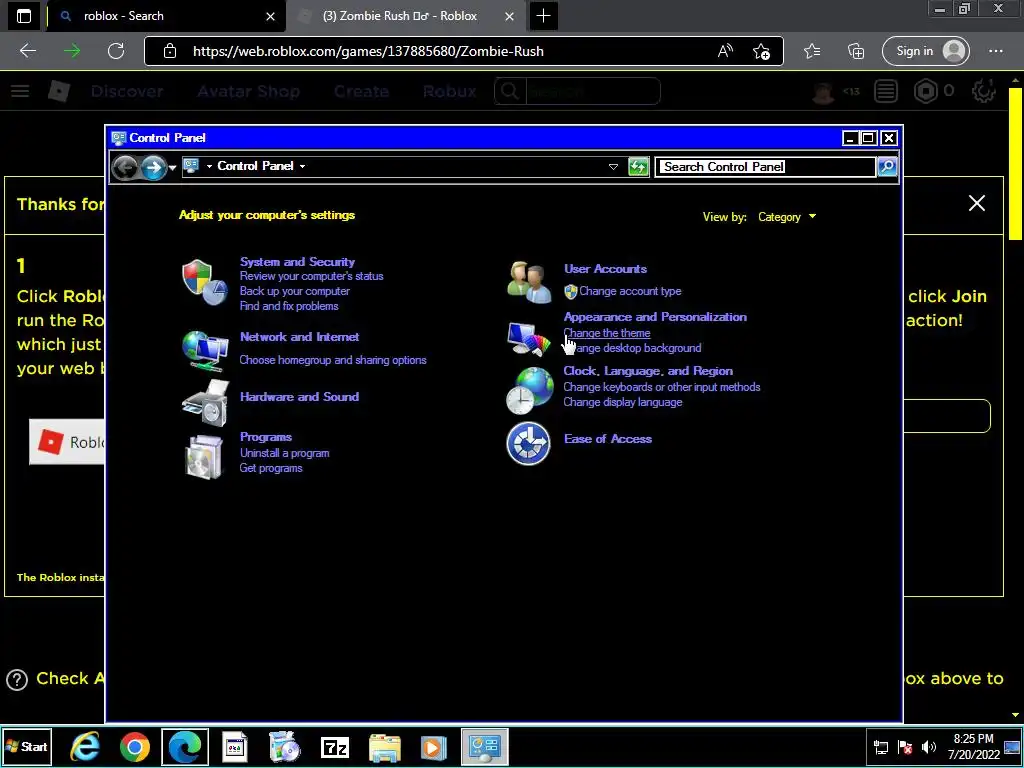The width and height of the screenshot is (1024, 768).
Task: Open Appearance and Personalization monitor icon
Action: 528,339
